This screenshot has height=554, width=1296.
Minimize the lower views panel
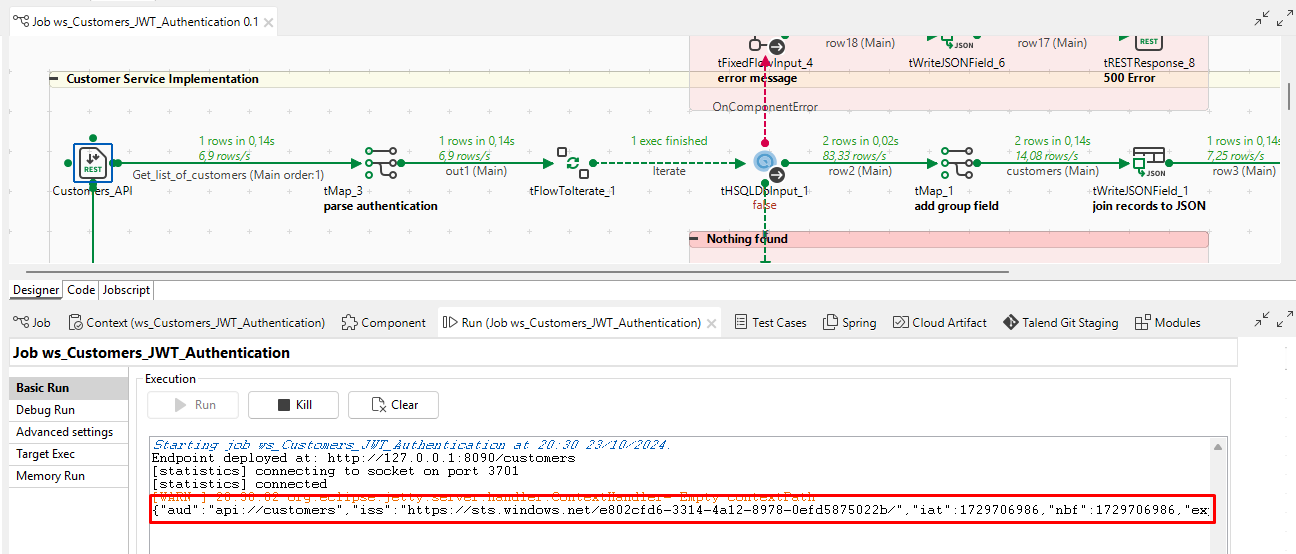click(x=1261, y=320)
